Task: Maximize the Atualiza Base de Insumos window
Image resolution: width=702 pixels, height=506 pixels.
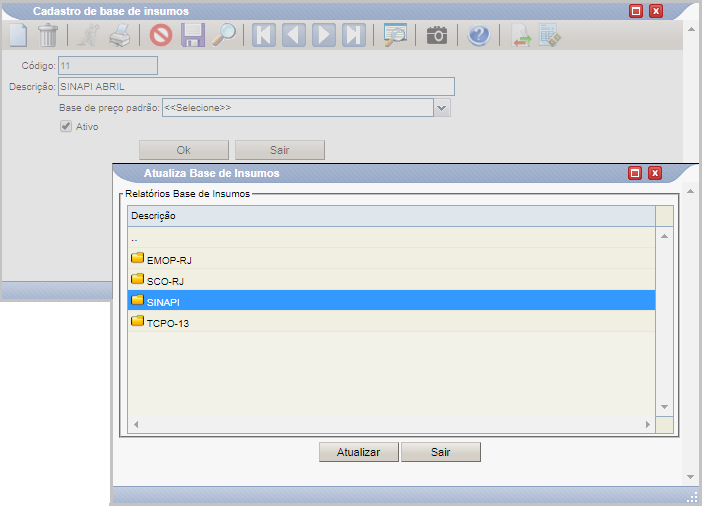Action: [x=635, y=173]
